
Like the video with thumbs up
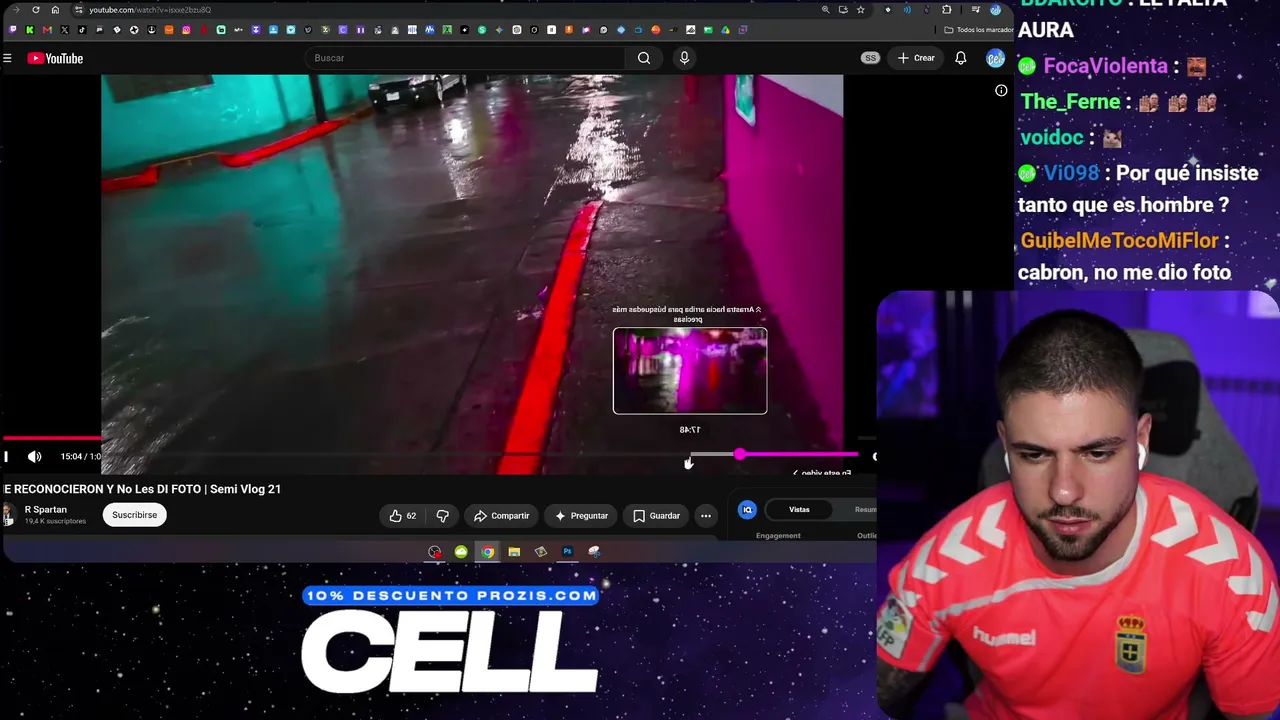coord(403,516)
